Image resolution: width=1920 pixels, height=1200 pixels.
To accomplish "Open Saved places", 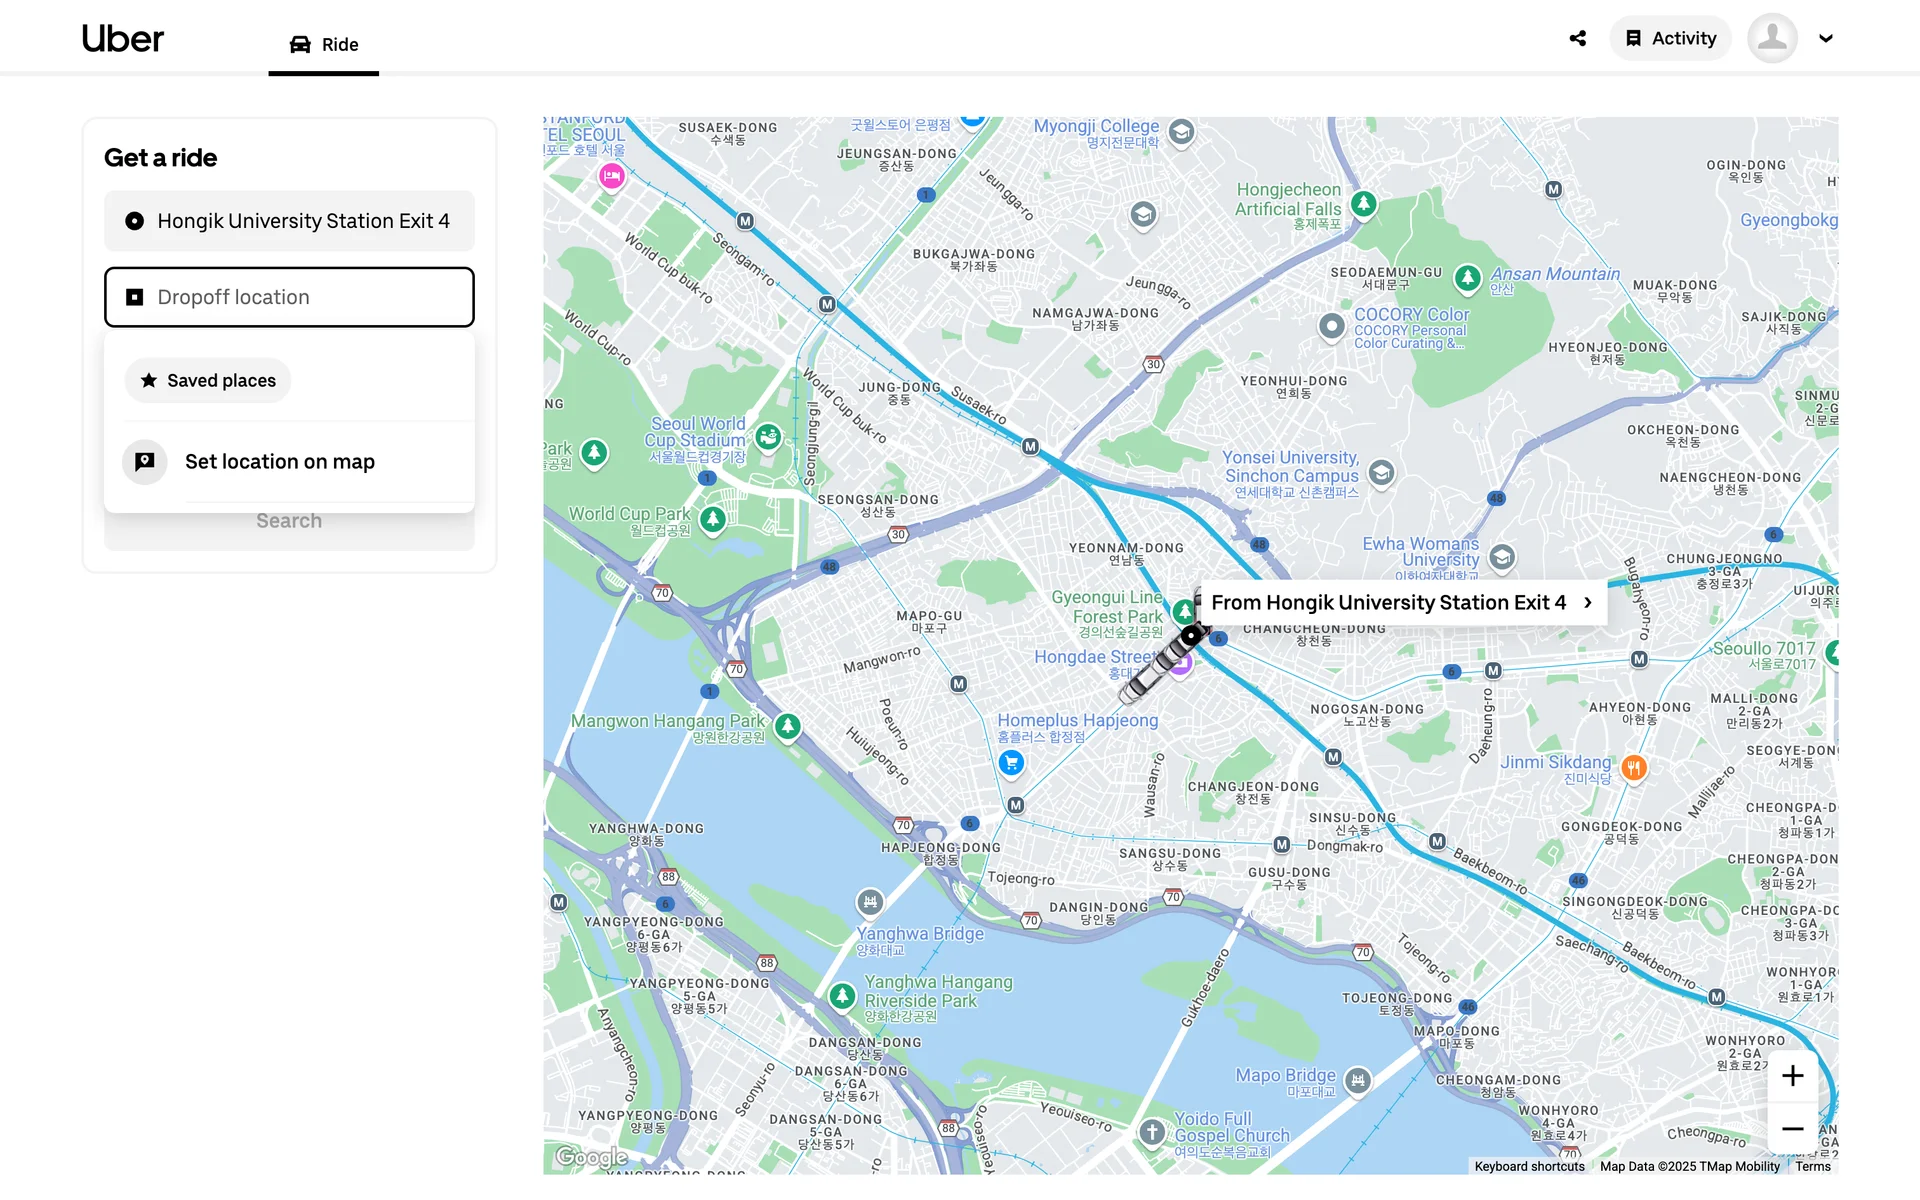I will tap(208, 381).
